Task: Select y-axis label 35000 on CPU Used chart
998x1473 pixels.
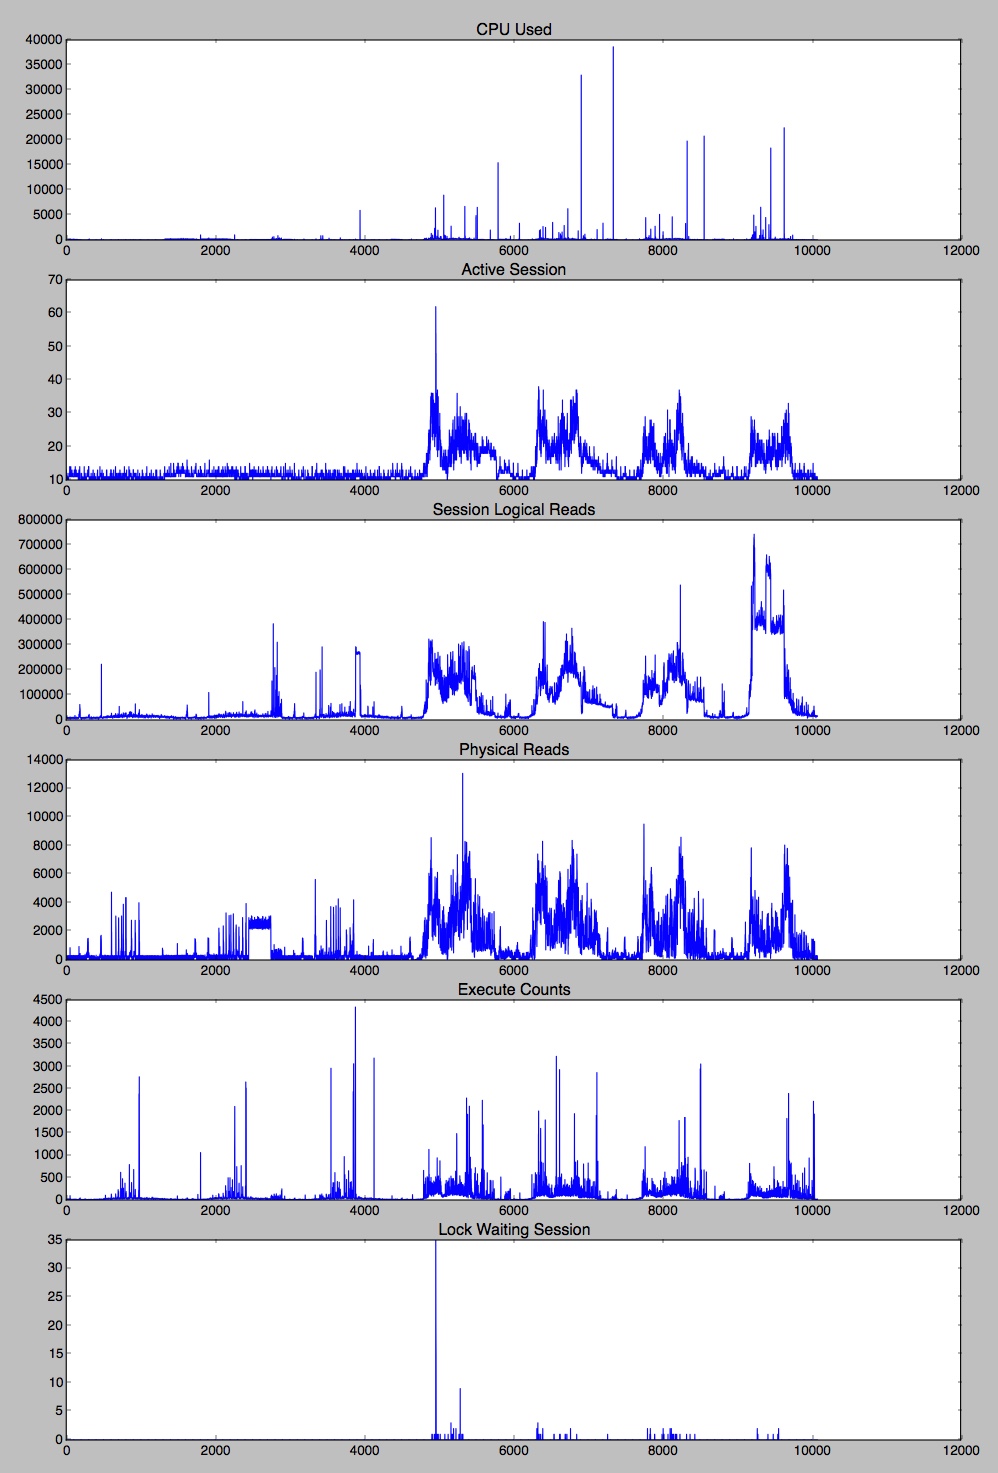Action: coord(43,64)
